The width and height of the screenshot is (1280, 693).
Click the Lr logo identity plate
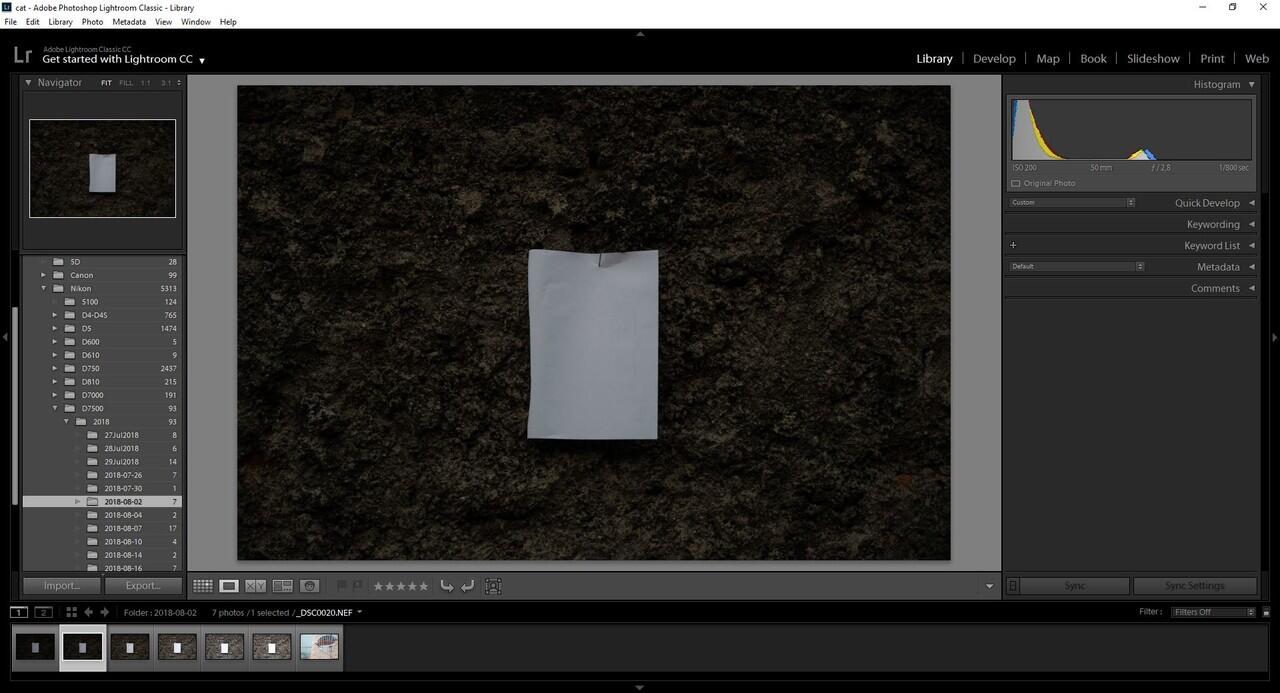22,55
